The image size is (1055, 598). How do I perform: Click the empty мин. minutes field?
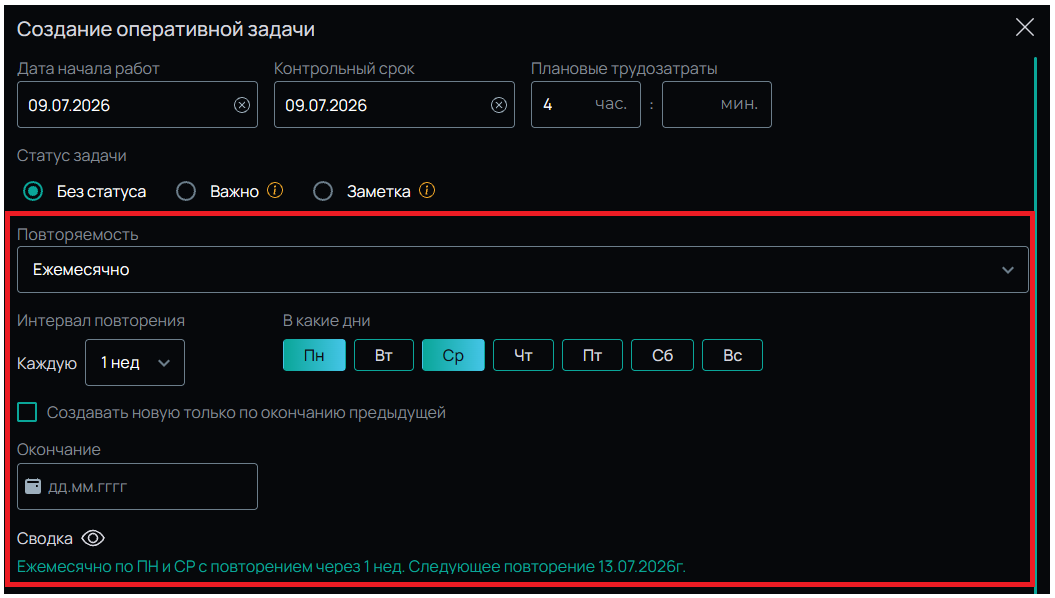coord(717,104)
